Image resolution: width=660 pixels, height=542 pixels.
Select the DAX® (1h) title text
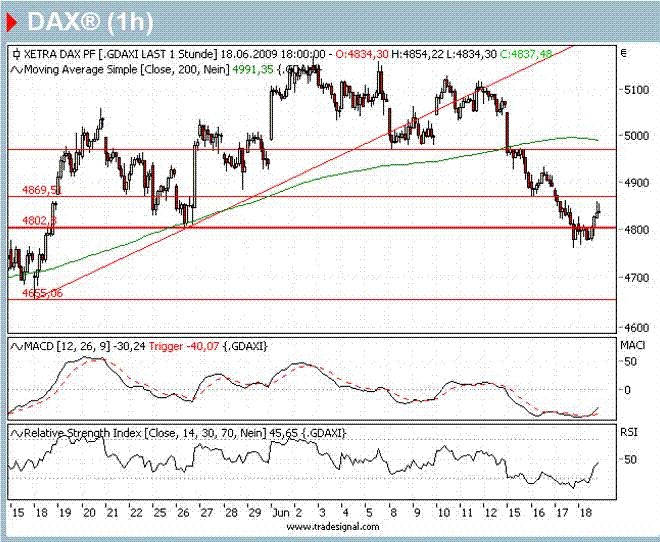point(90,22)
